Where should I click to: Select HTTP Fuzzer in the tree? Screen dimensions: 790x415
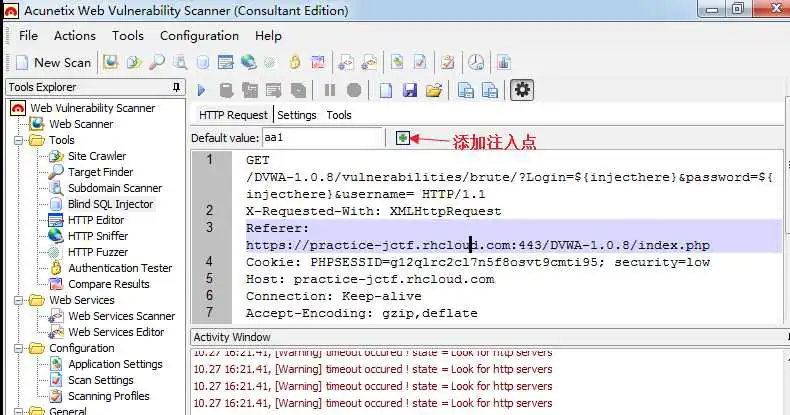98,252
